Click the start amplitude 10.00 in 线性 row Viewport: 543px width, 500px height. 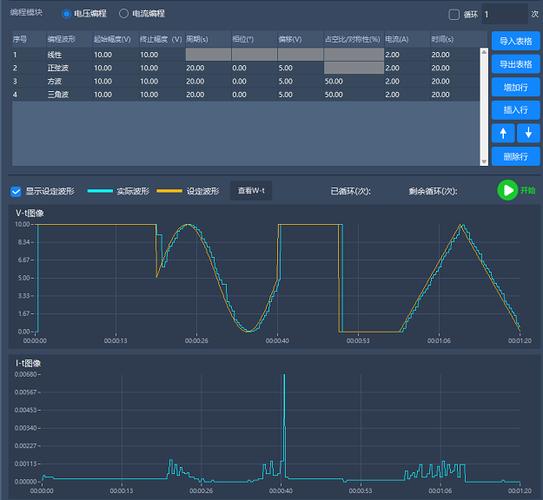click(103, 55)
